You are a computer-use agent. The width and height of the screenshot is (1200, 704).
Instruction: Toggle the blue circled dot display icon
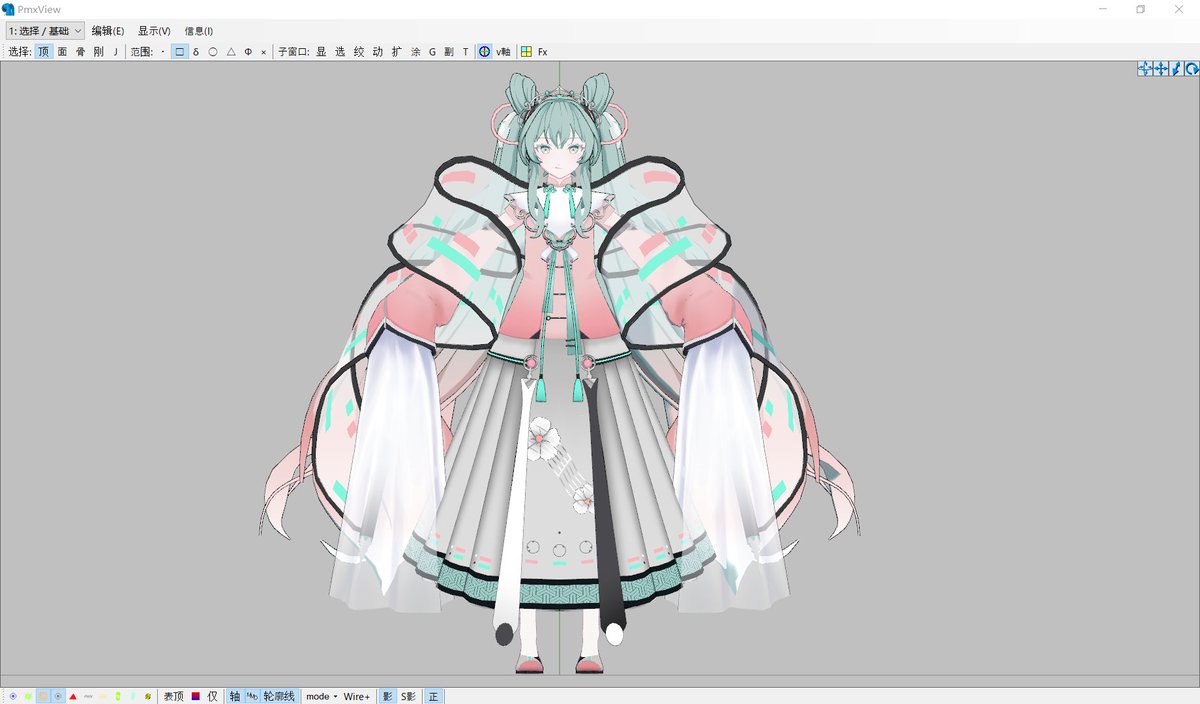pyautogui.click(x=58, y=696)
